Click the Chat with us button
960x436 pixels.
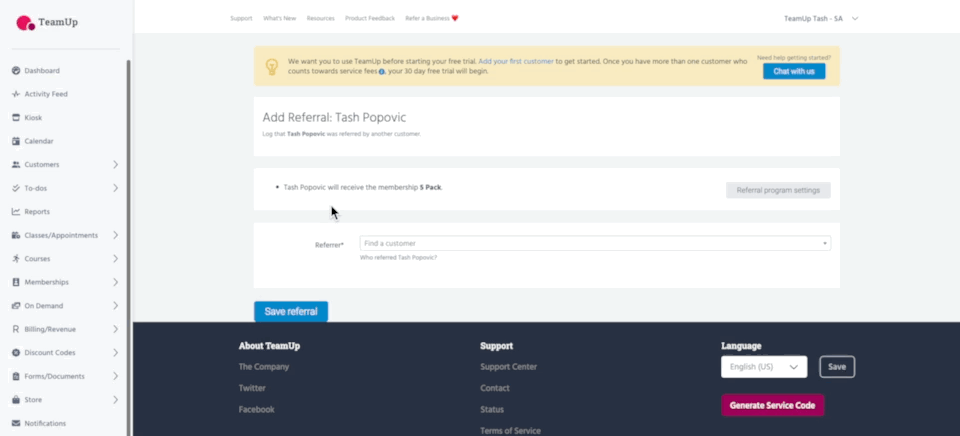tap(793, 71)
